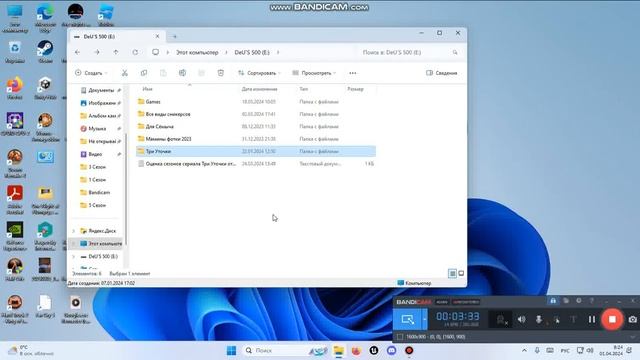
Task: Click DeU'S 500 (E:) in the address breadcrumb
Action: point(252,52)
